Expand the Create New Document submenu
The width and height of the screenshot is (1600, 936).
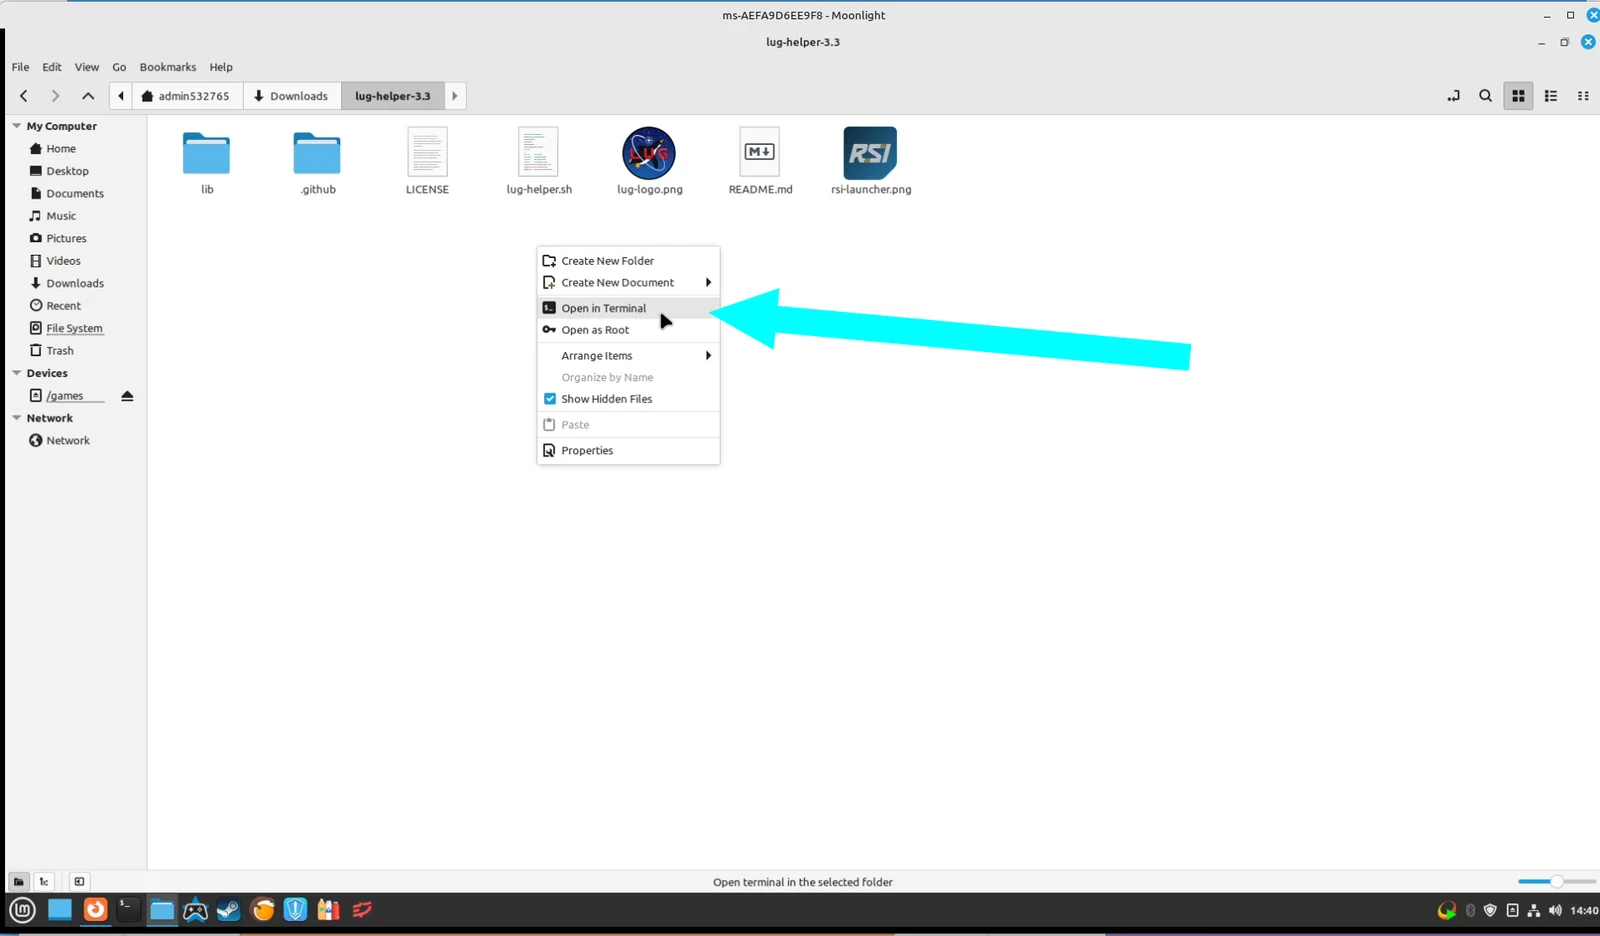(628, 283)
